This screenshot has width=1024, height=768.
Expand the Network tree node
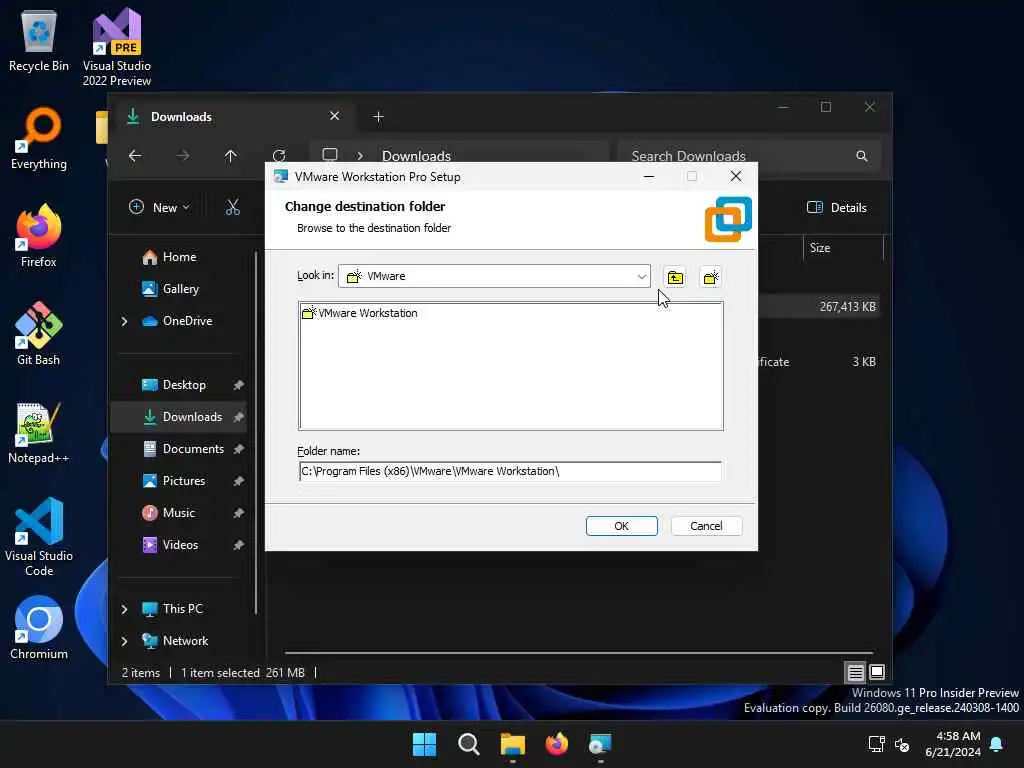pos(124,641)
